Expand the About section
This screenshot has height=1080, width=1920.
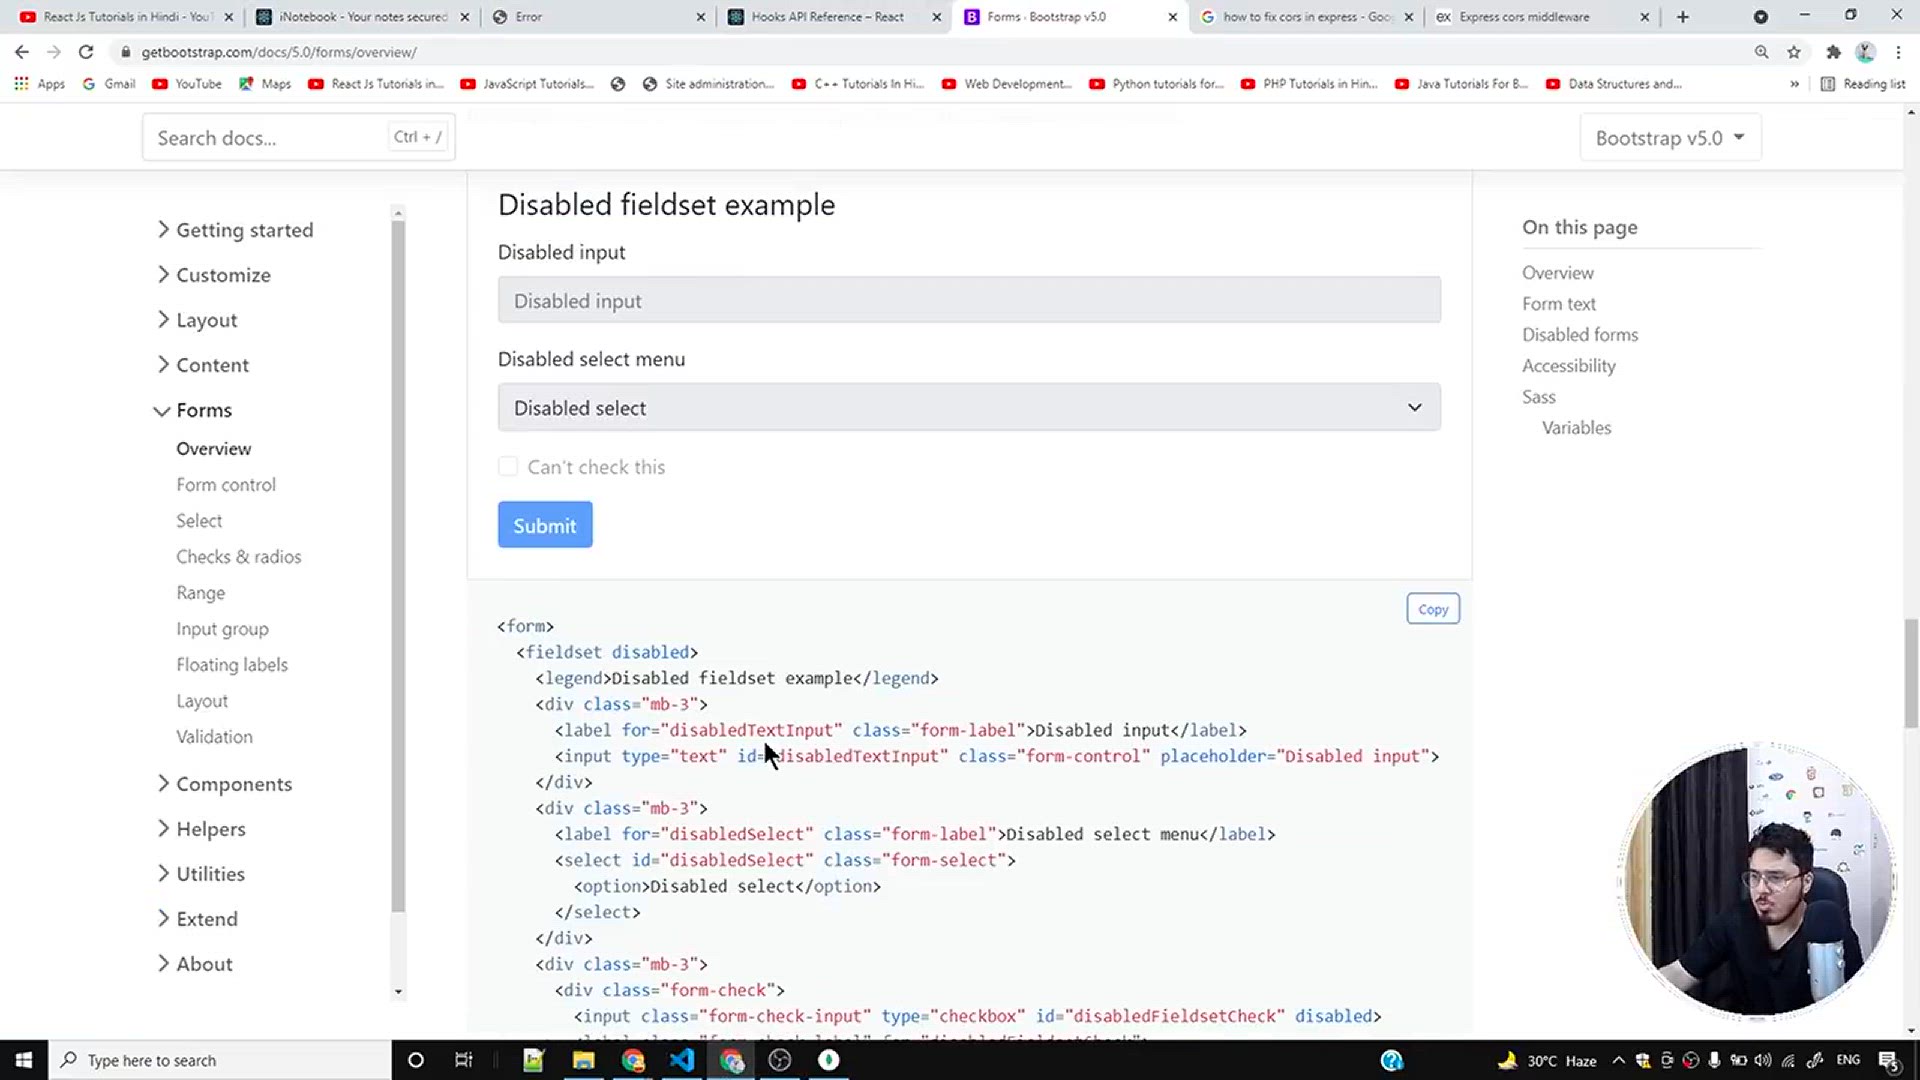coord(195,964)
